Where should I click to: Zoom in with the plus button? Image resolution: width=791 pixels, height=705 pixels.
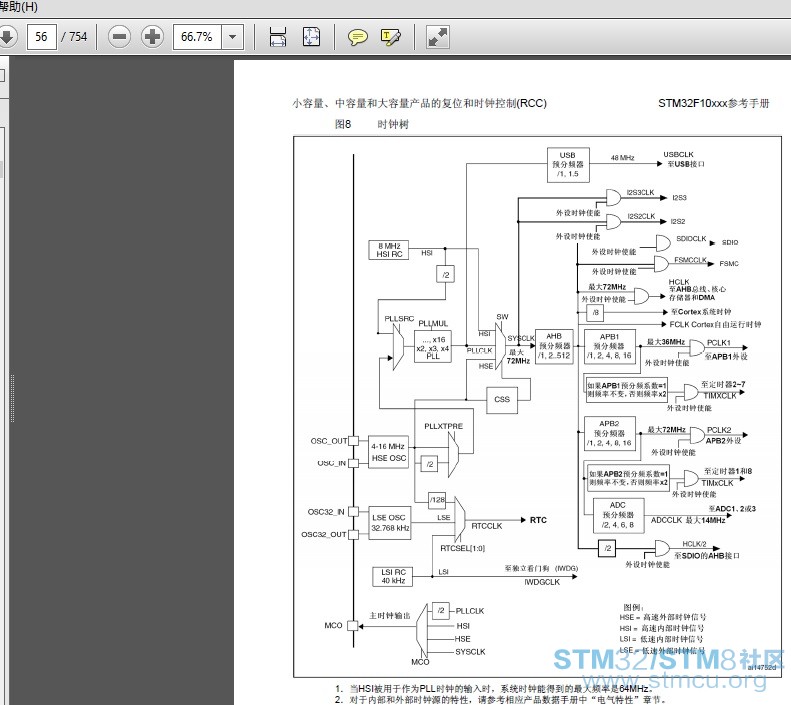coord(152,37)
